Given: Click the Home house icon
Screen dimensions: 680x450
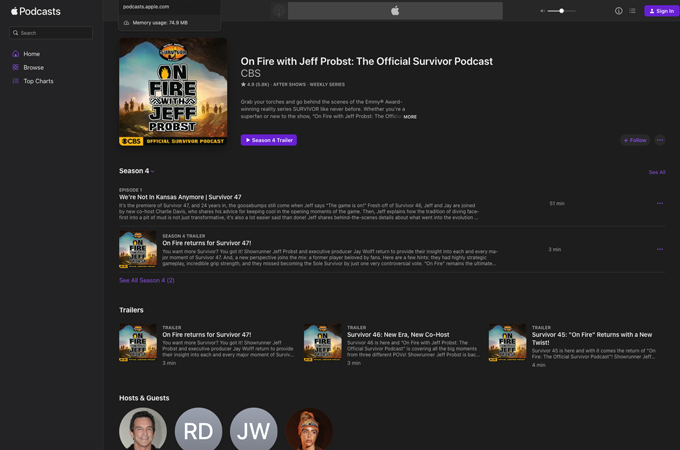Looking at the screenshot, I should (x=16, y=54).
